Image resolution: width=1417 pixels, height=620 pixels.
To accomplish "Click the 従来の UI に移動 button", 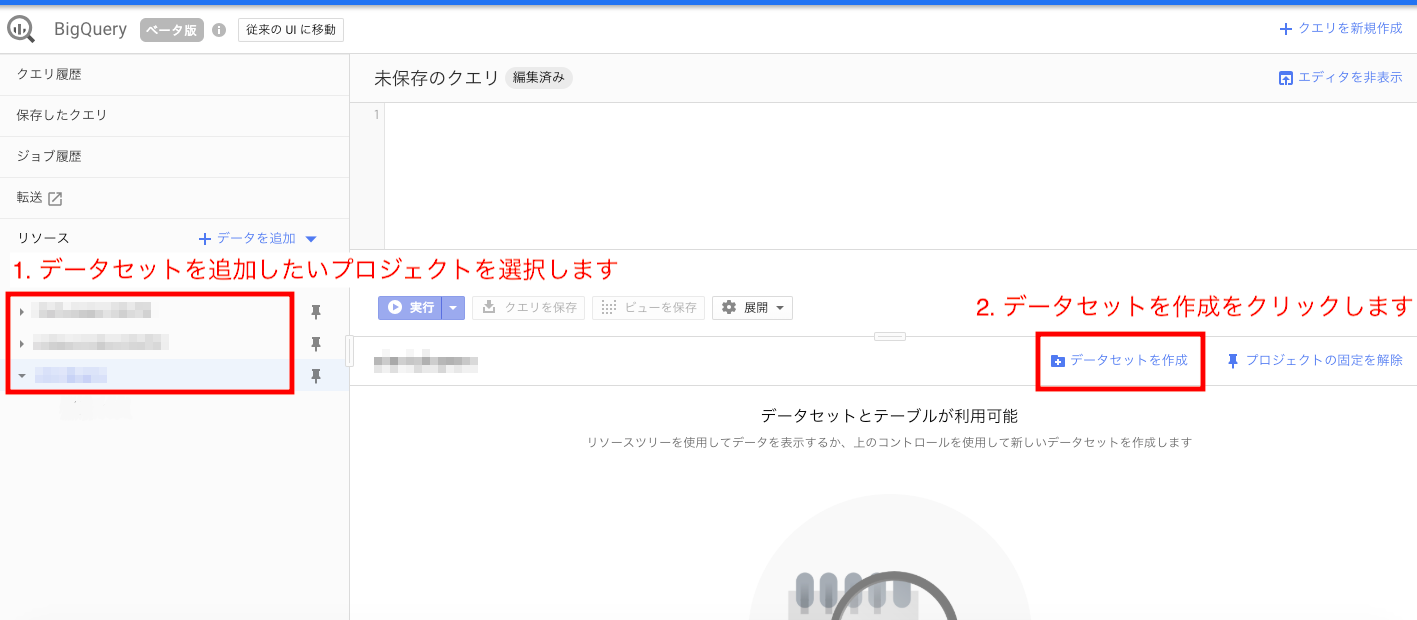I will point(291,30).
